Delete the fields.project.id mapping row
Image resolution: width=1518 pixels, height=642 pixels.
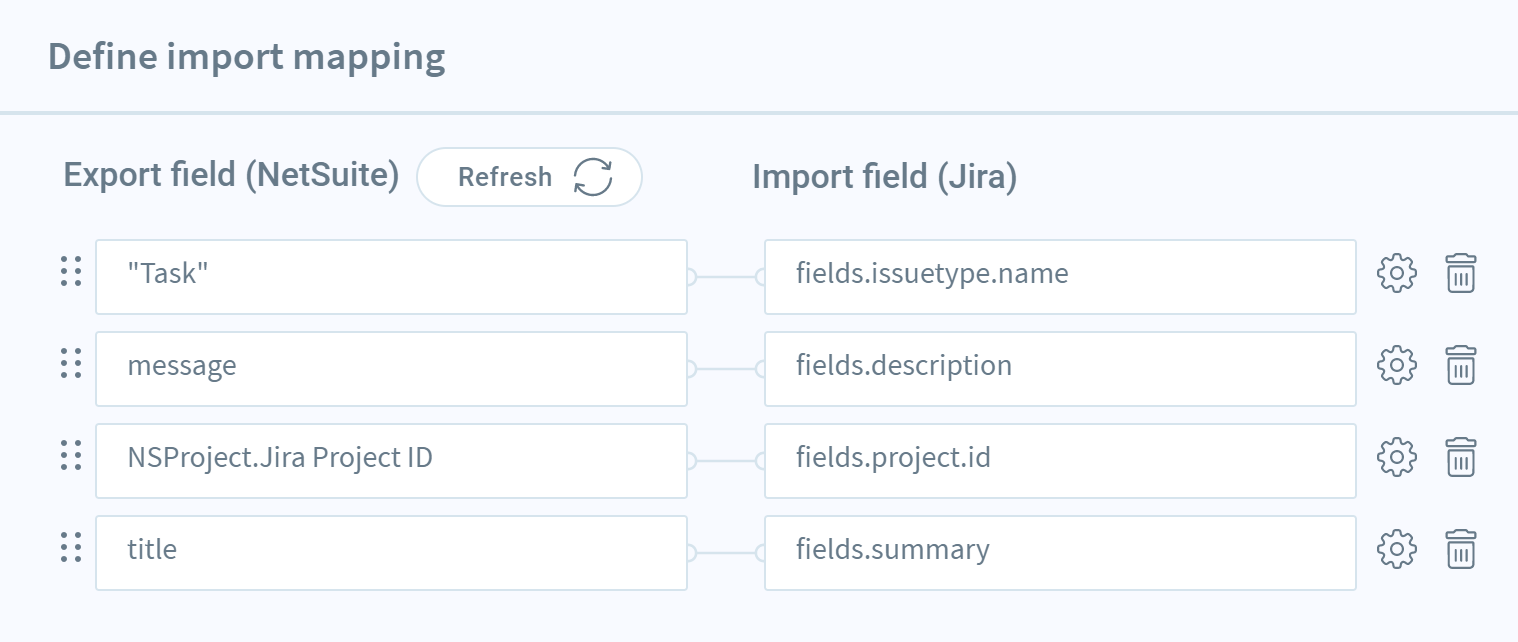point(1461,458)
